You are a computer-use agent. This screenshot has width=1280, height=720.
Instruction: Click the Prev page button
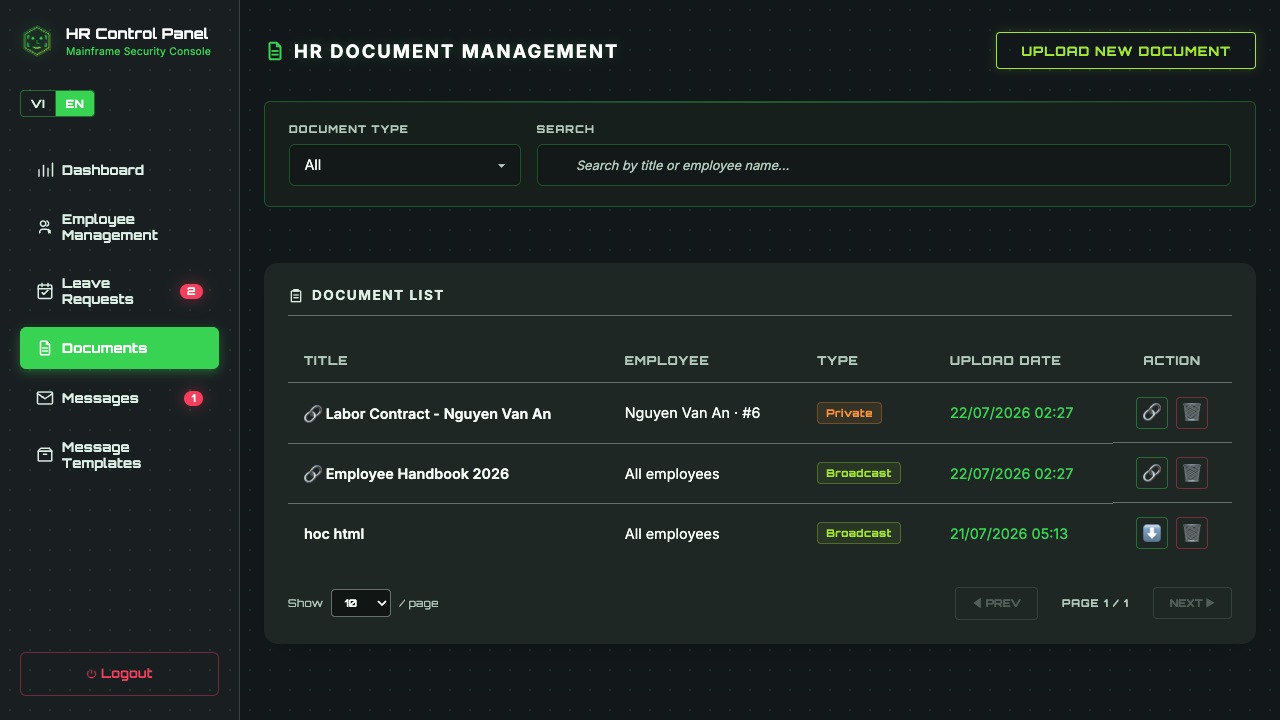click(996, 603)
